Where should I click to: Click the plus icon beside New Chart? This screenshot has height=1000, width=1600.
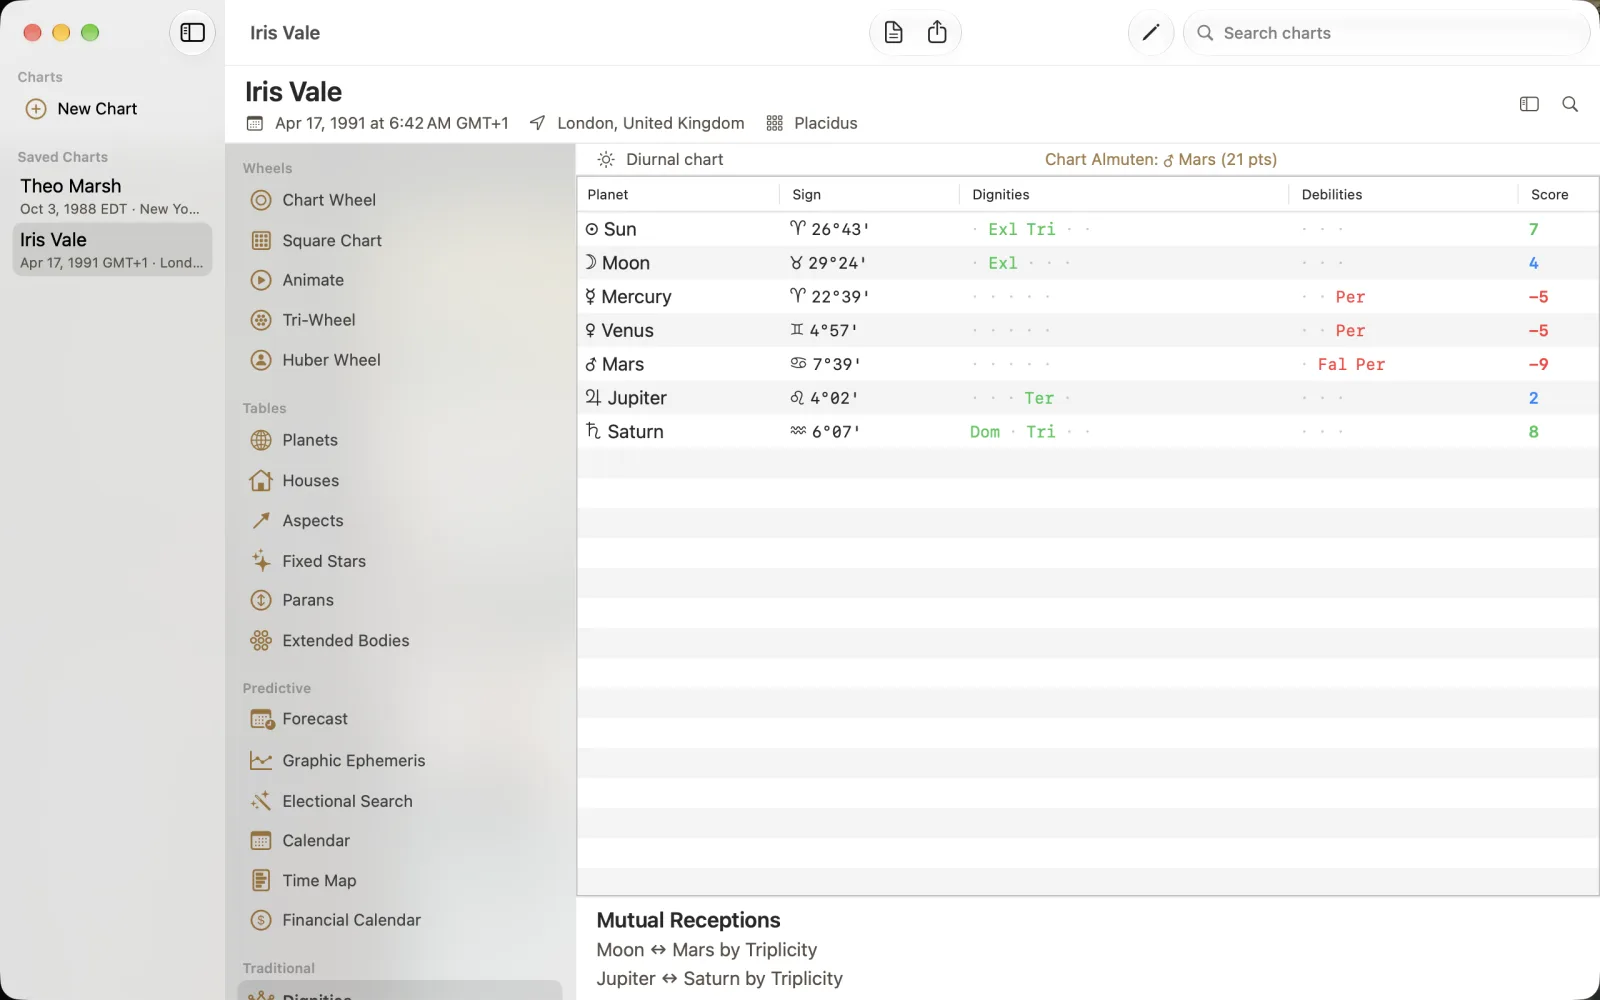click(36, 109)
